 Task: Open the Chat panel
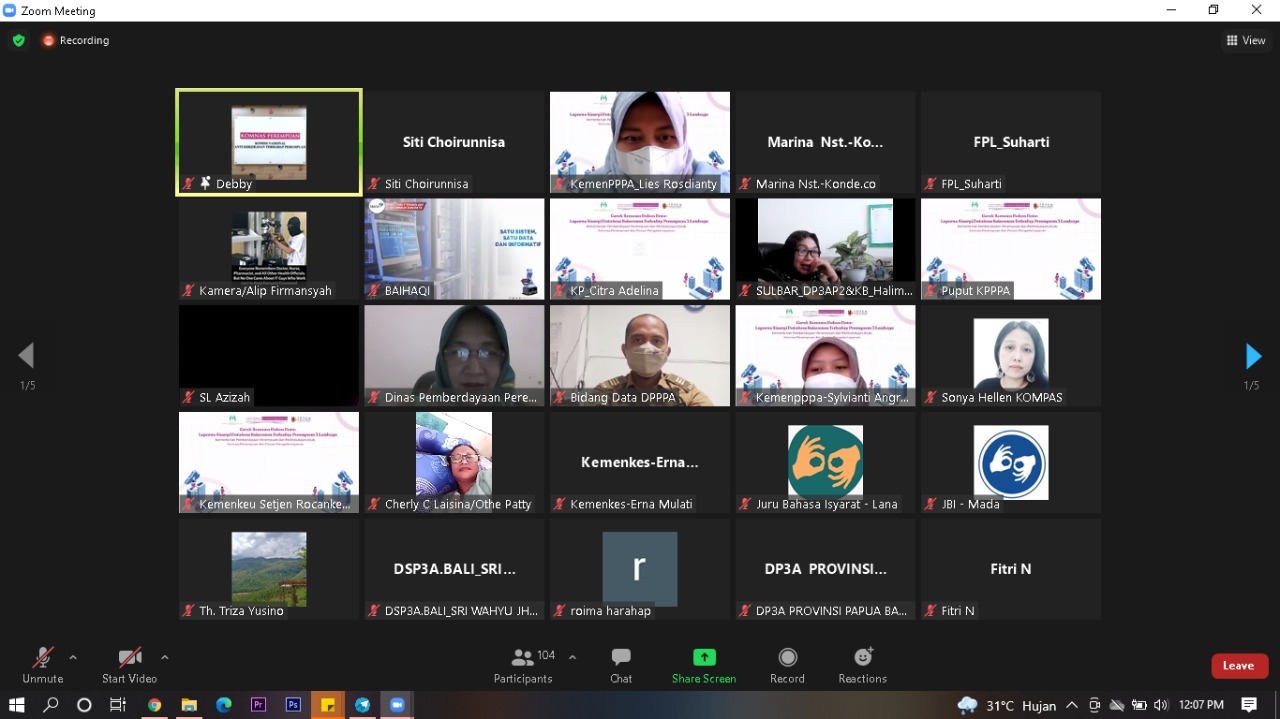pyautogui.click(x=621, y=665)
